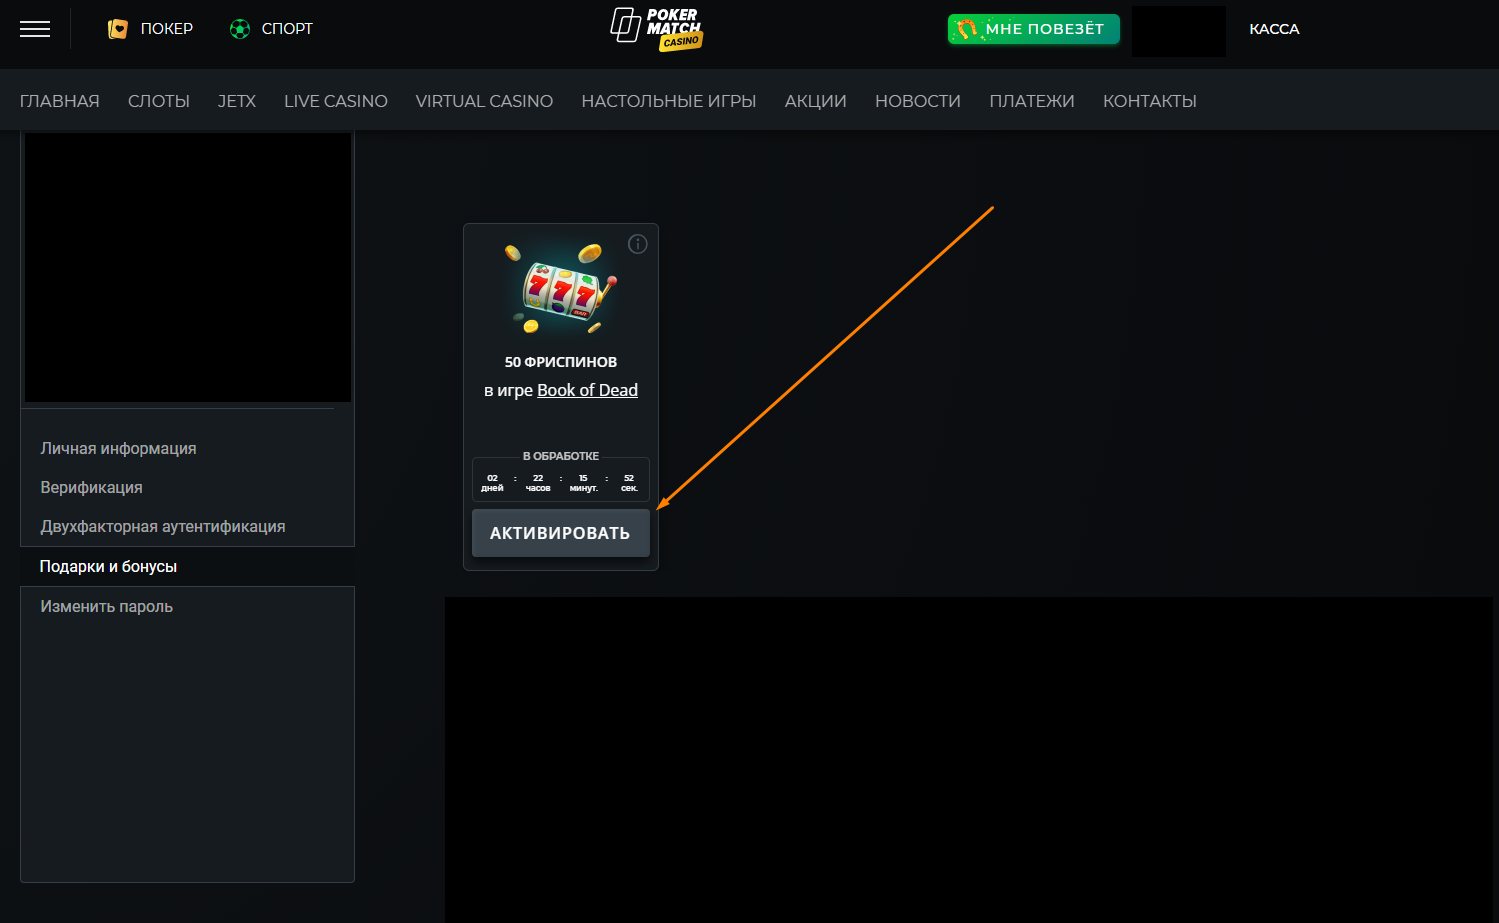Screen dimensions: 1499x923
Task: Click the 15 минут countdown value
Action: coord(583,483)
